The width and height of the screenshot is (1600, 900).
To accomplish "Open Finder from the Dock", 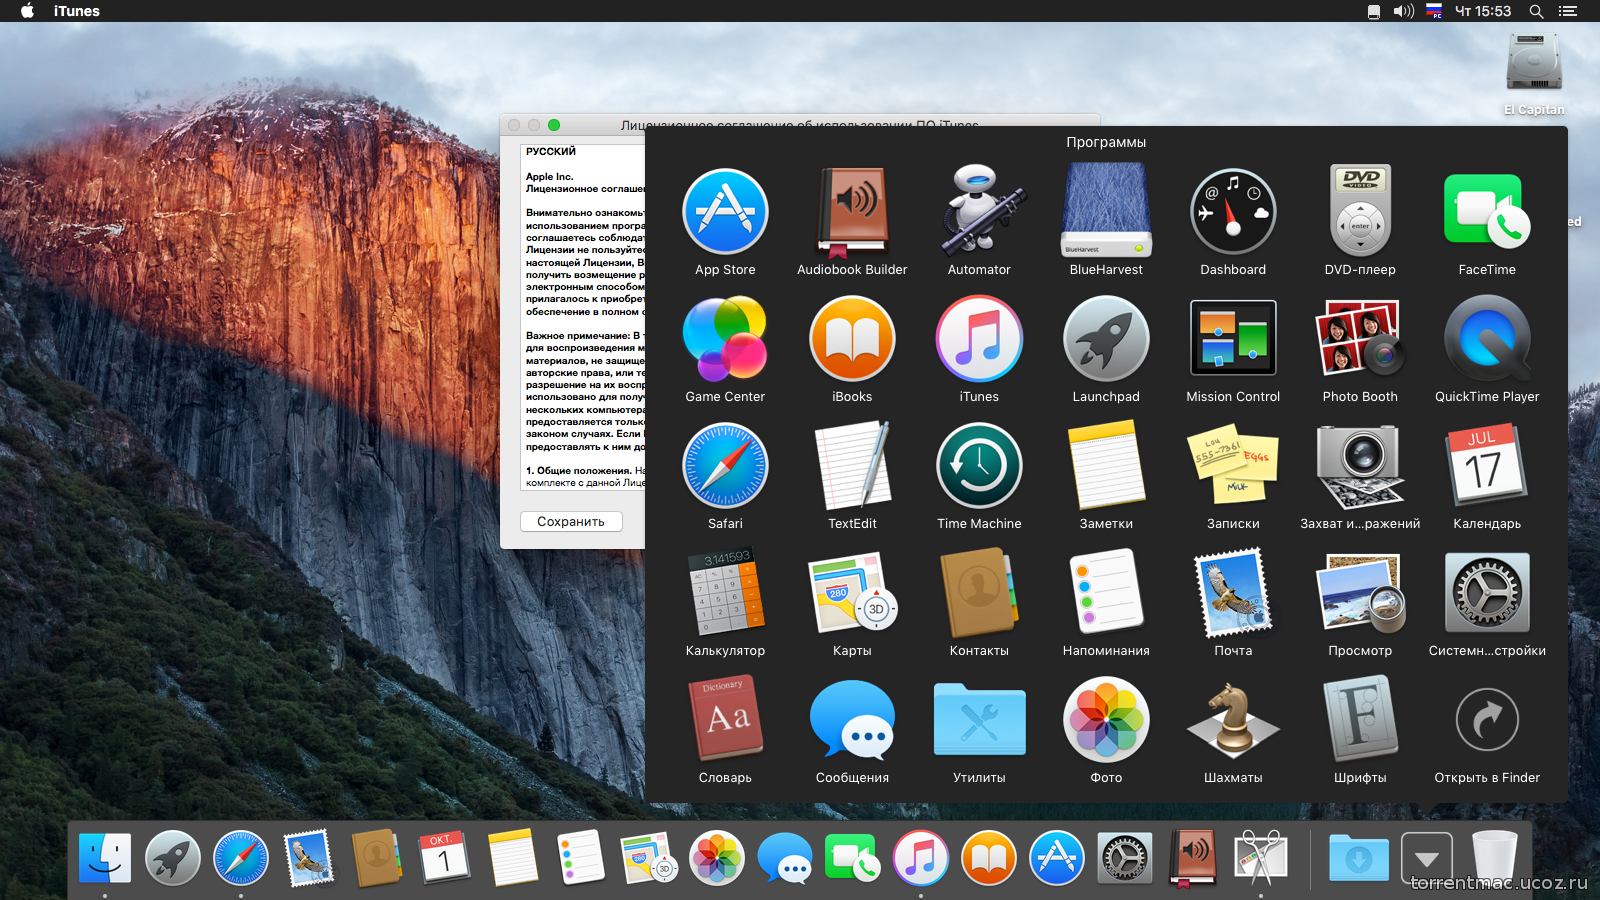I will pos(105,858).
